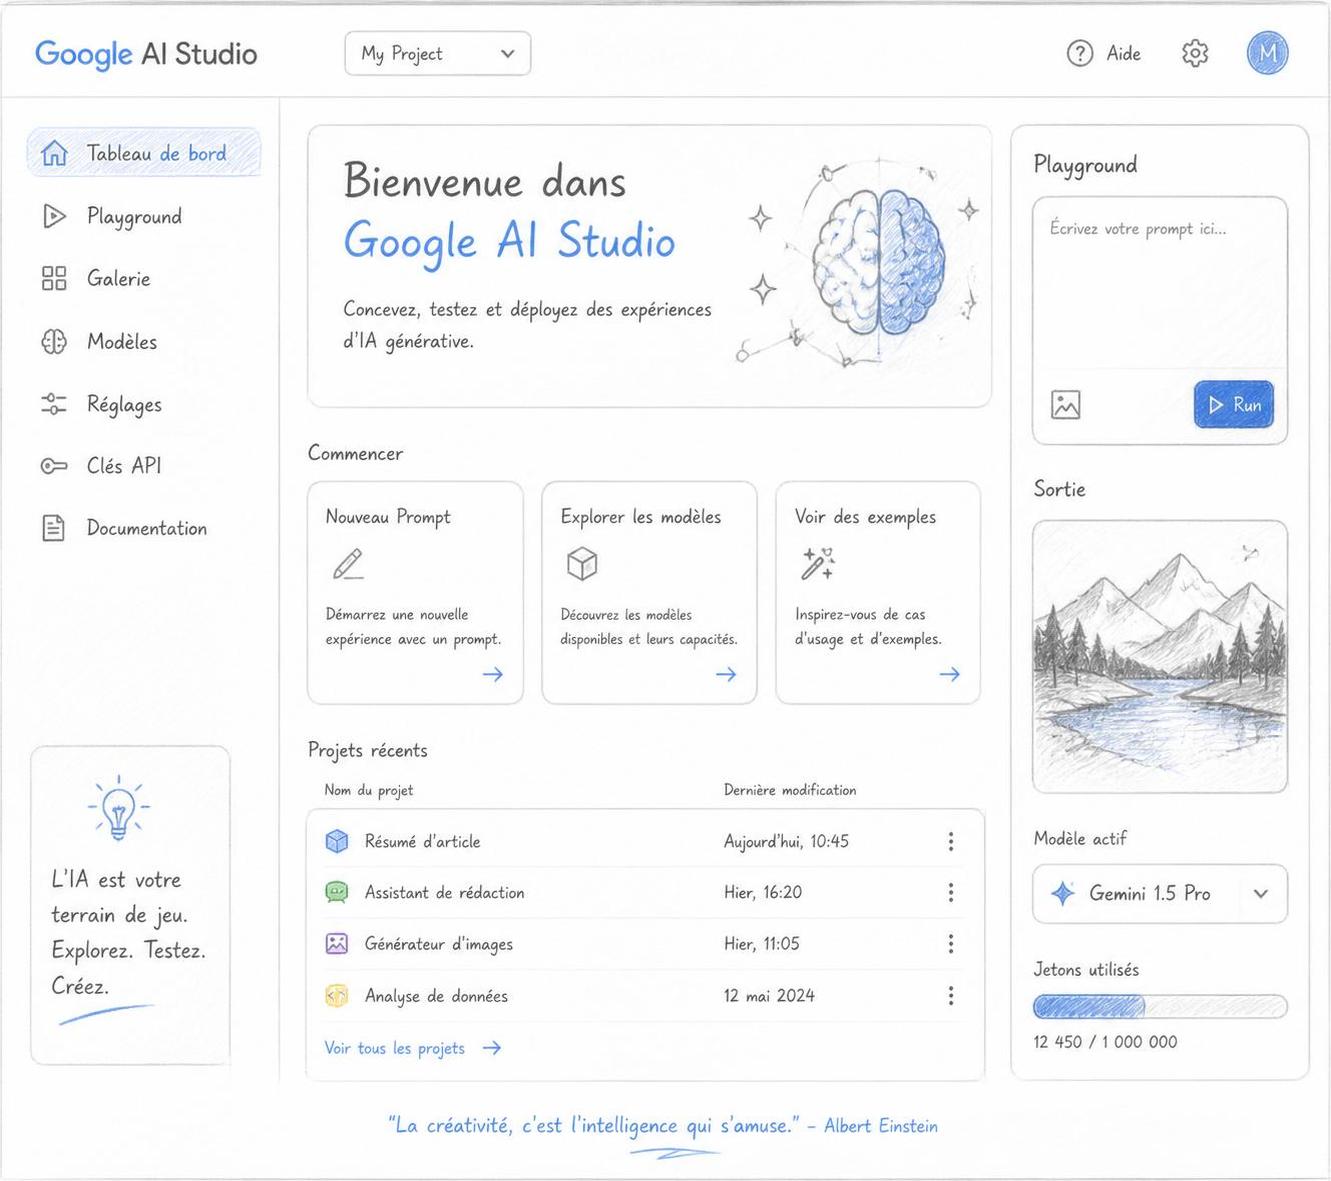The image size is (1331, 1181).
Task: Click purple picture icon of Générateur d'images
Action: [337, 943]
